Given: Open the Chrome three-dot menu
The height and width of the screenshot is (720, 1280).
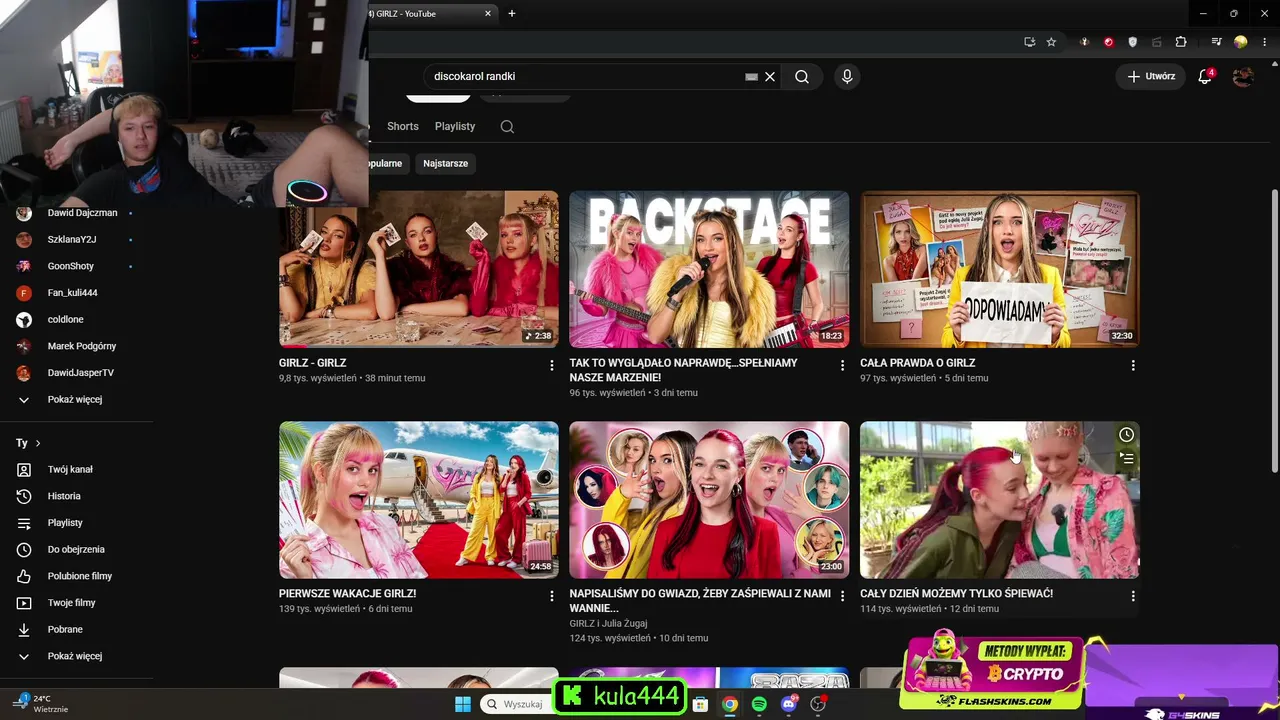Looking at the screenshot, I should click(1263, 42).
